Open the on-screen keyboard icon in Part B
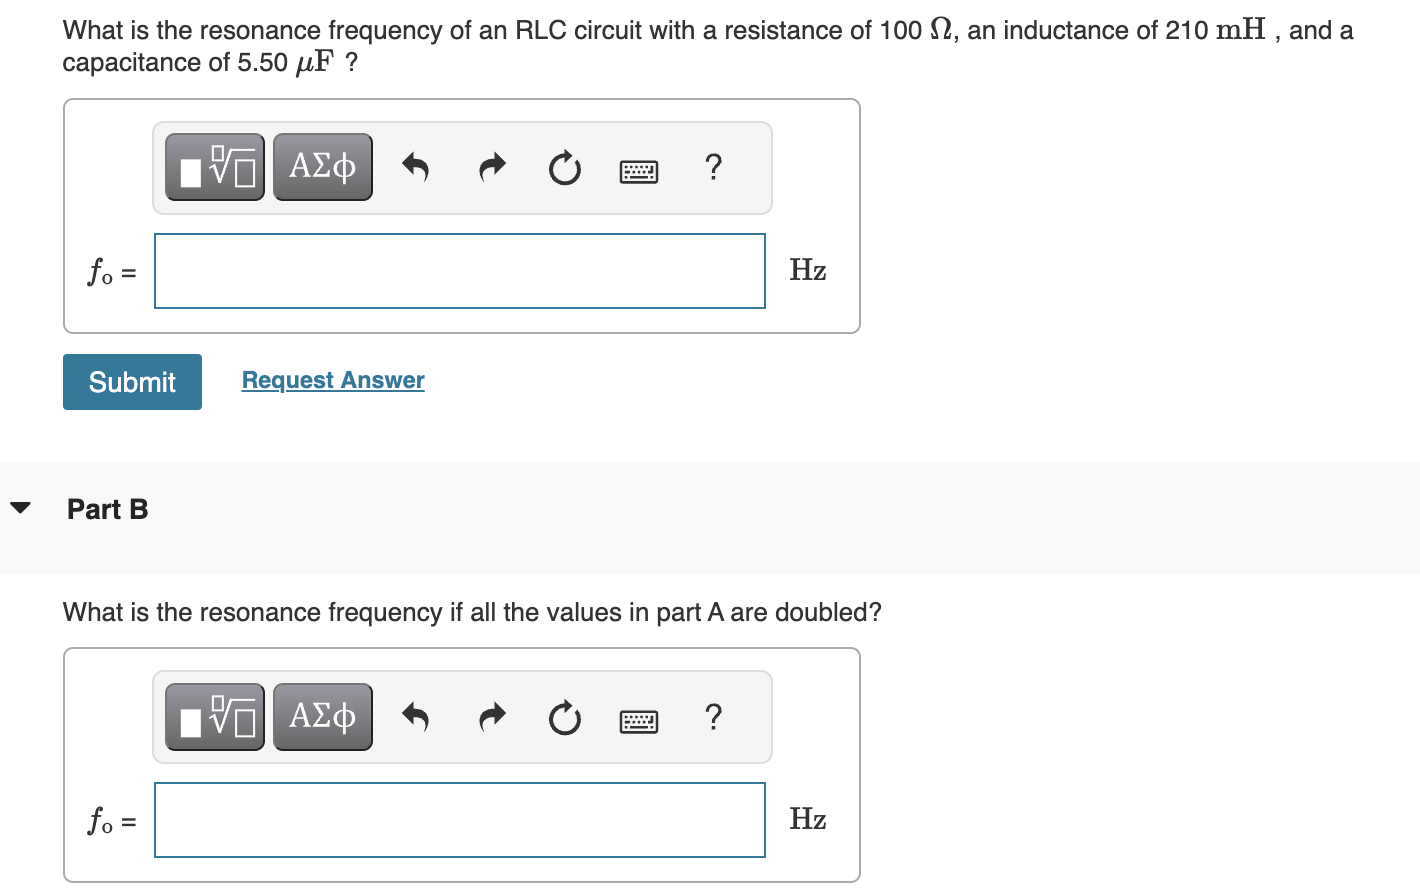The width and height of the screenshot is (1420, 894). (x=638, y=720)
